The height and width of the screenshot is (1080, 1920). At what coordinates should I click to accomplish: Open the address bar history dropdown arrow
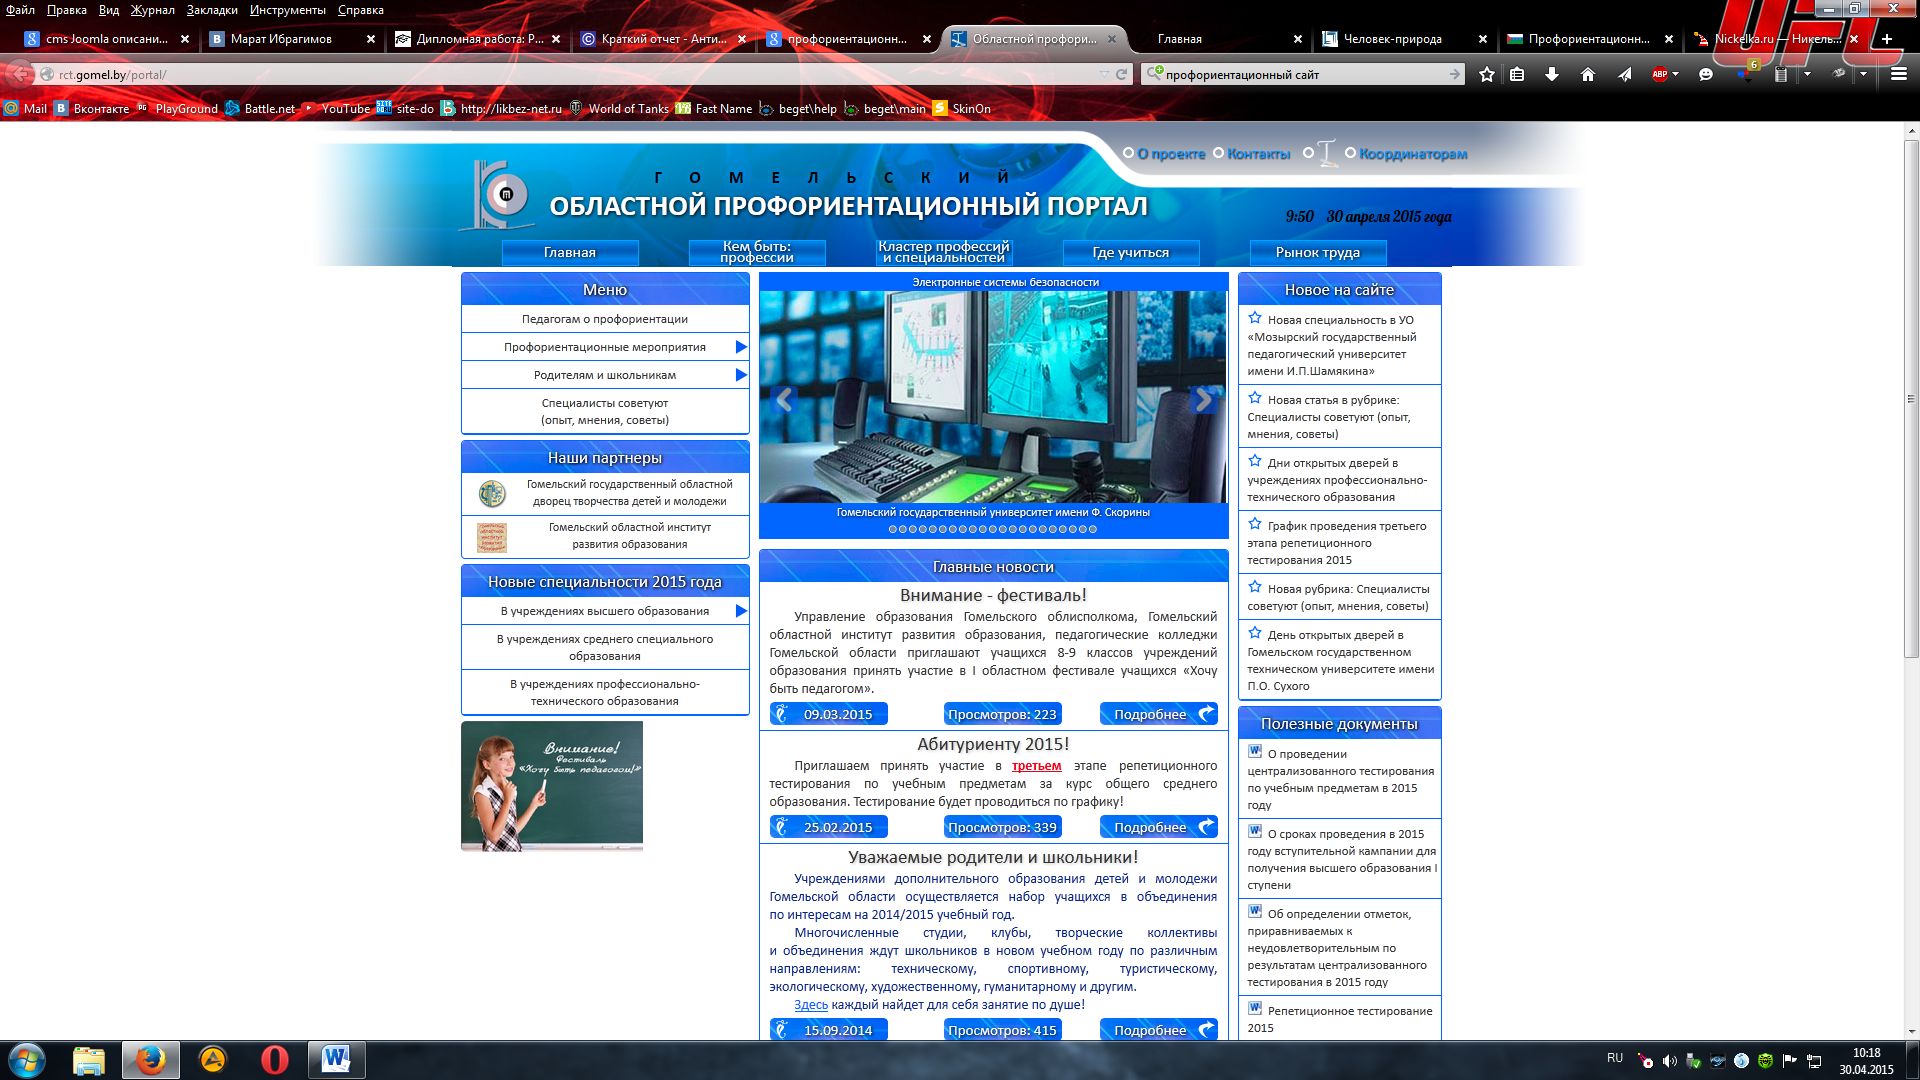[x=1104, y=75]
